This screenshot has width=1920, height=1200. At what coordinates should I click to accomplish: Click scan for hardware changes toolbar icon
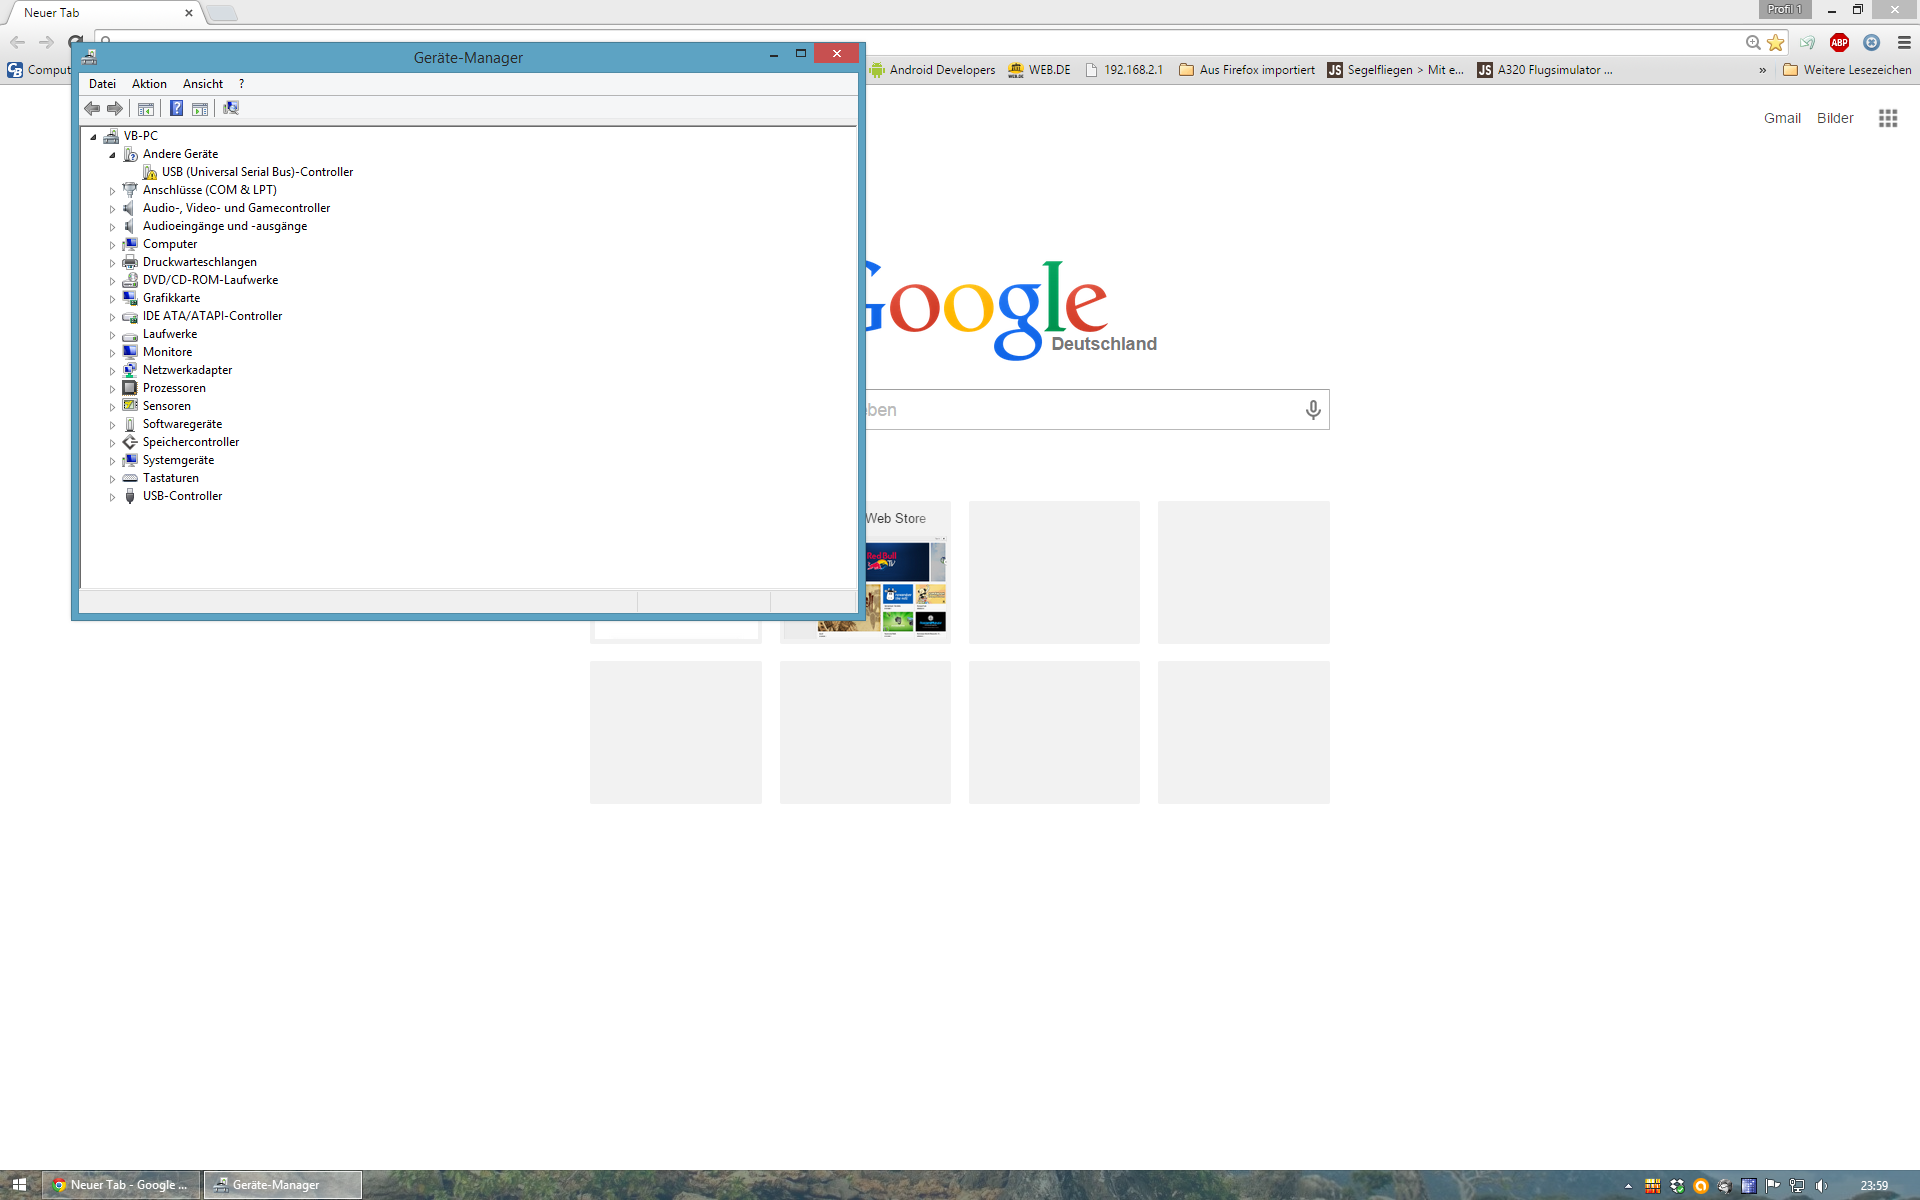[231, 108]
